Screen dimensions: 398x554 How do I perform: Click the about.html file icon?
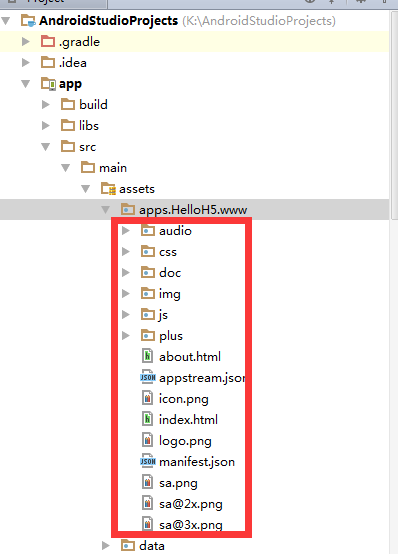pyautogui.click(x=147, y=356)
